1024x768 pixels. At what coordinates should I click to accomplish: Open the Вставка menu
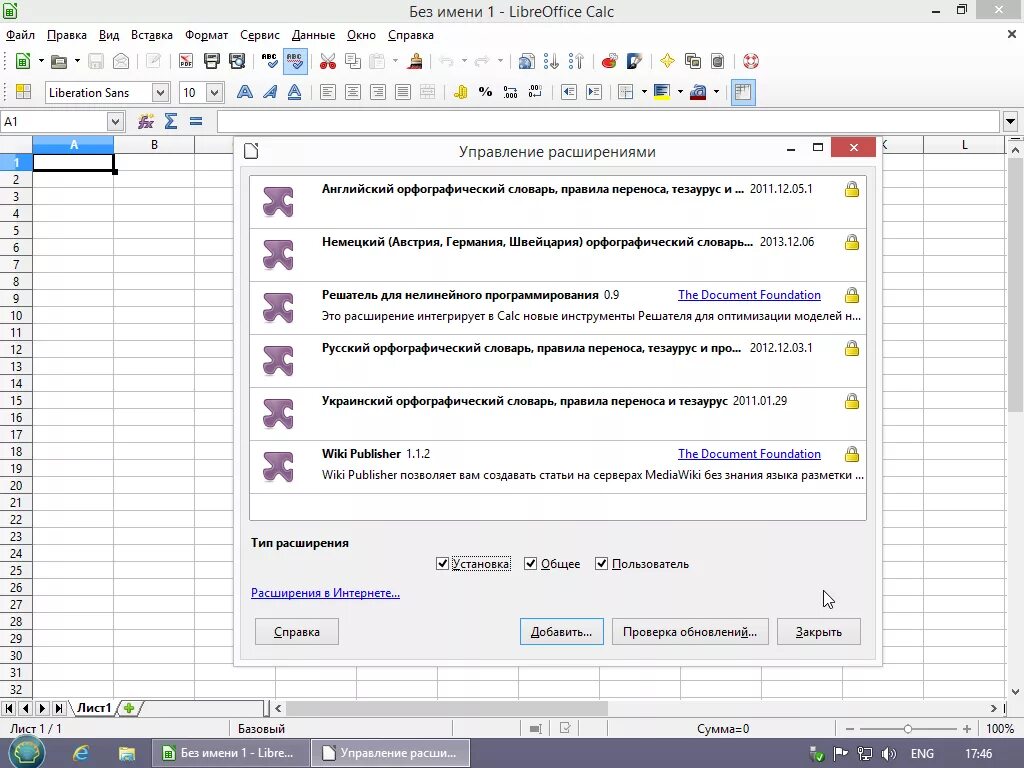point(152,35)
